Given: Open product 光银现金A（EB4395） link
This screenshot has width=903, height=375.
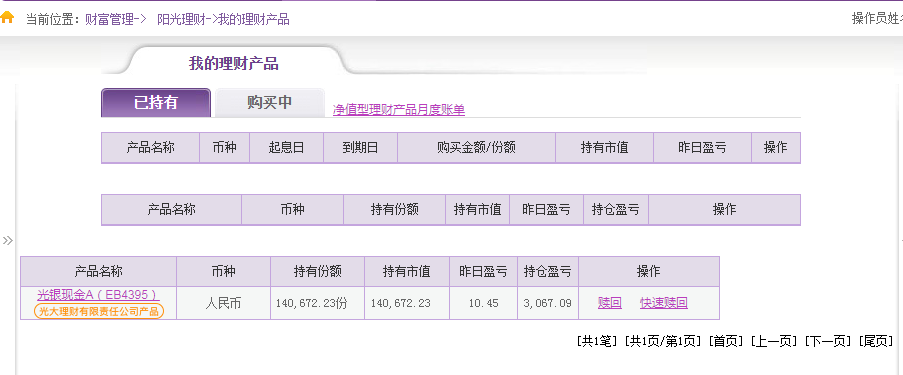Looking at the screenshot, I should pos(98,294).
